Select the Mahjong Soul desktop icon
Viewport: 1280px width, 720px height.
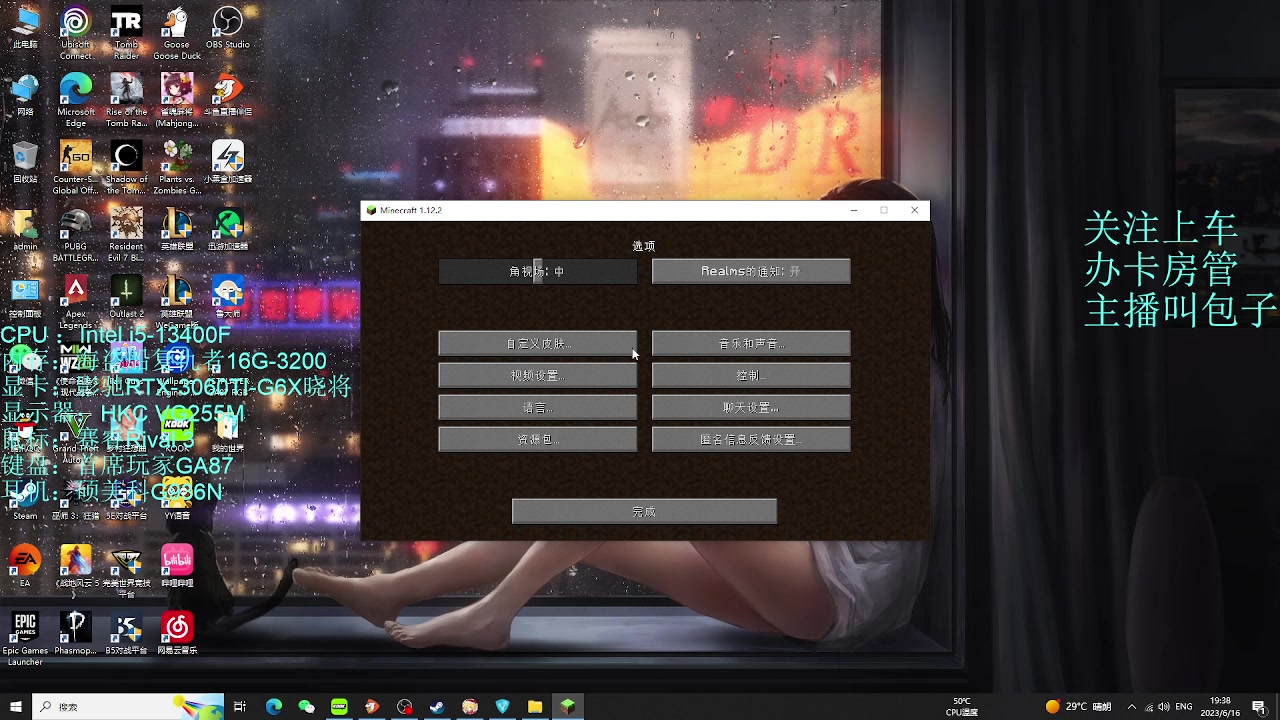(x=177, y=100)
